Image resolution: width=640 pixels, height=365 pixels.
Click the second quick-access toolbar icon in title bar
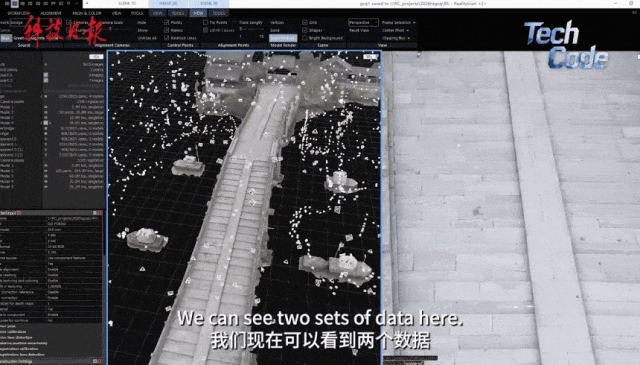click(x=14, y=3)
